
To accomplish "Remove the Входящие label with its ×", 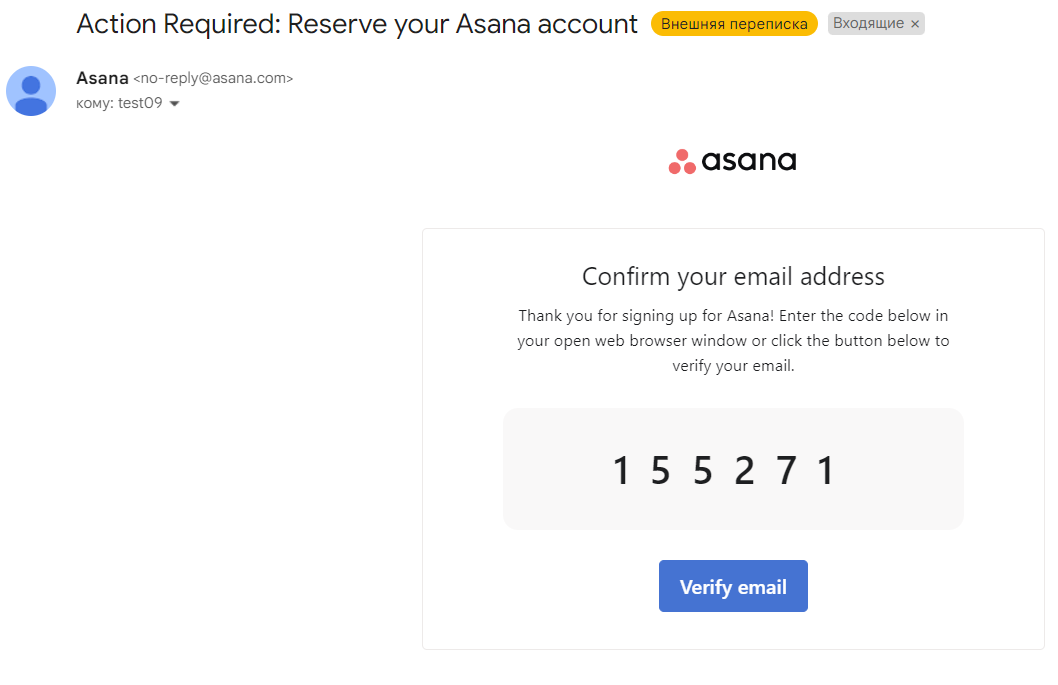I will tap(915, 24).
